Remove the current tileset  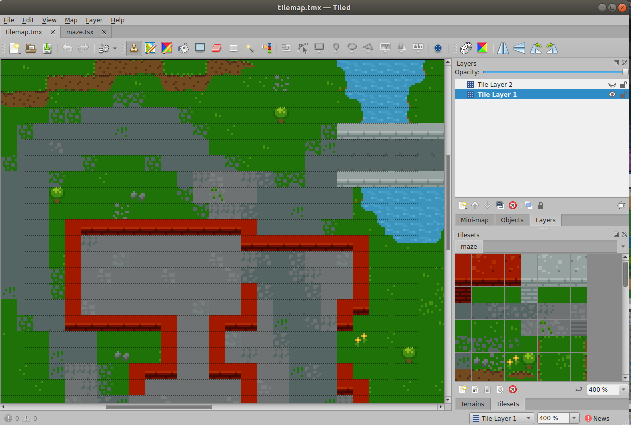coord(512,389)
